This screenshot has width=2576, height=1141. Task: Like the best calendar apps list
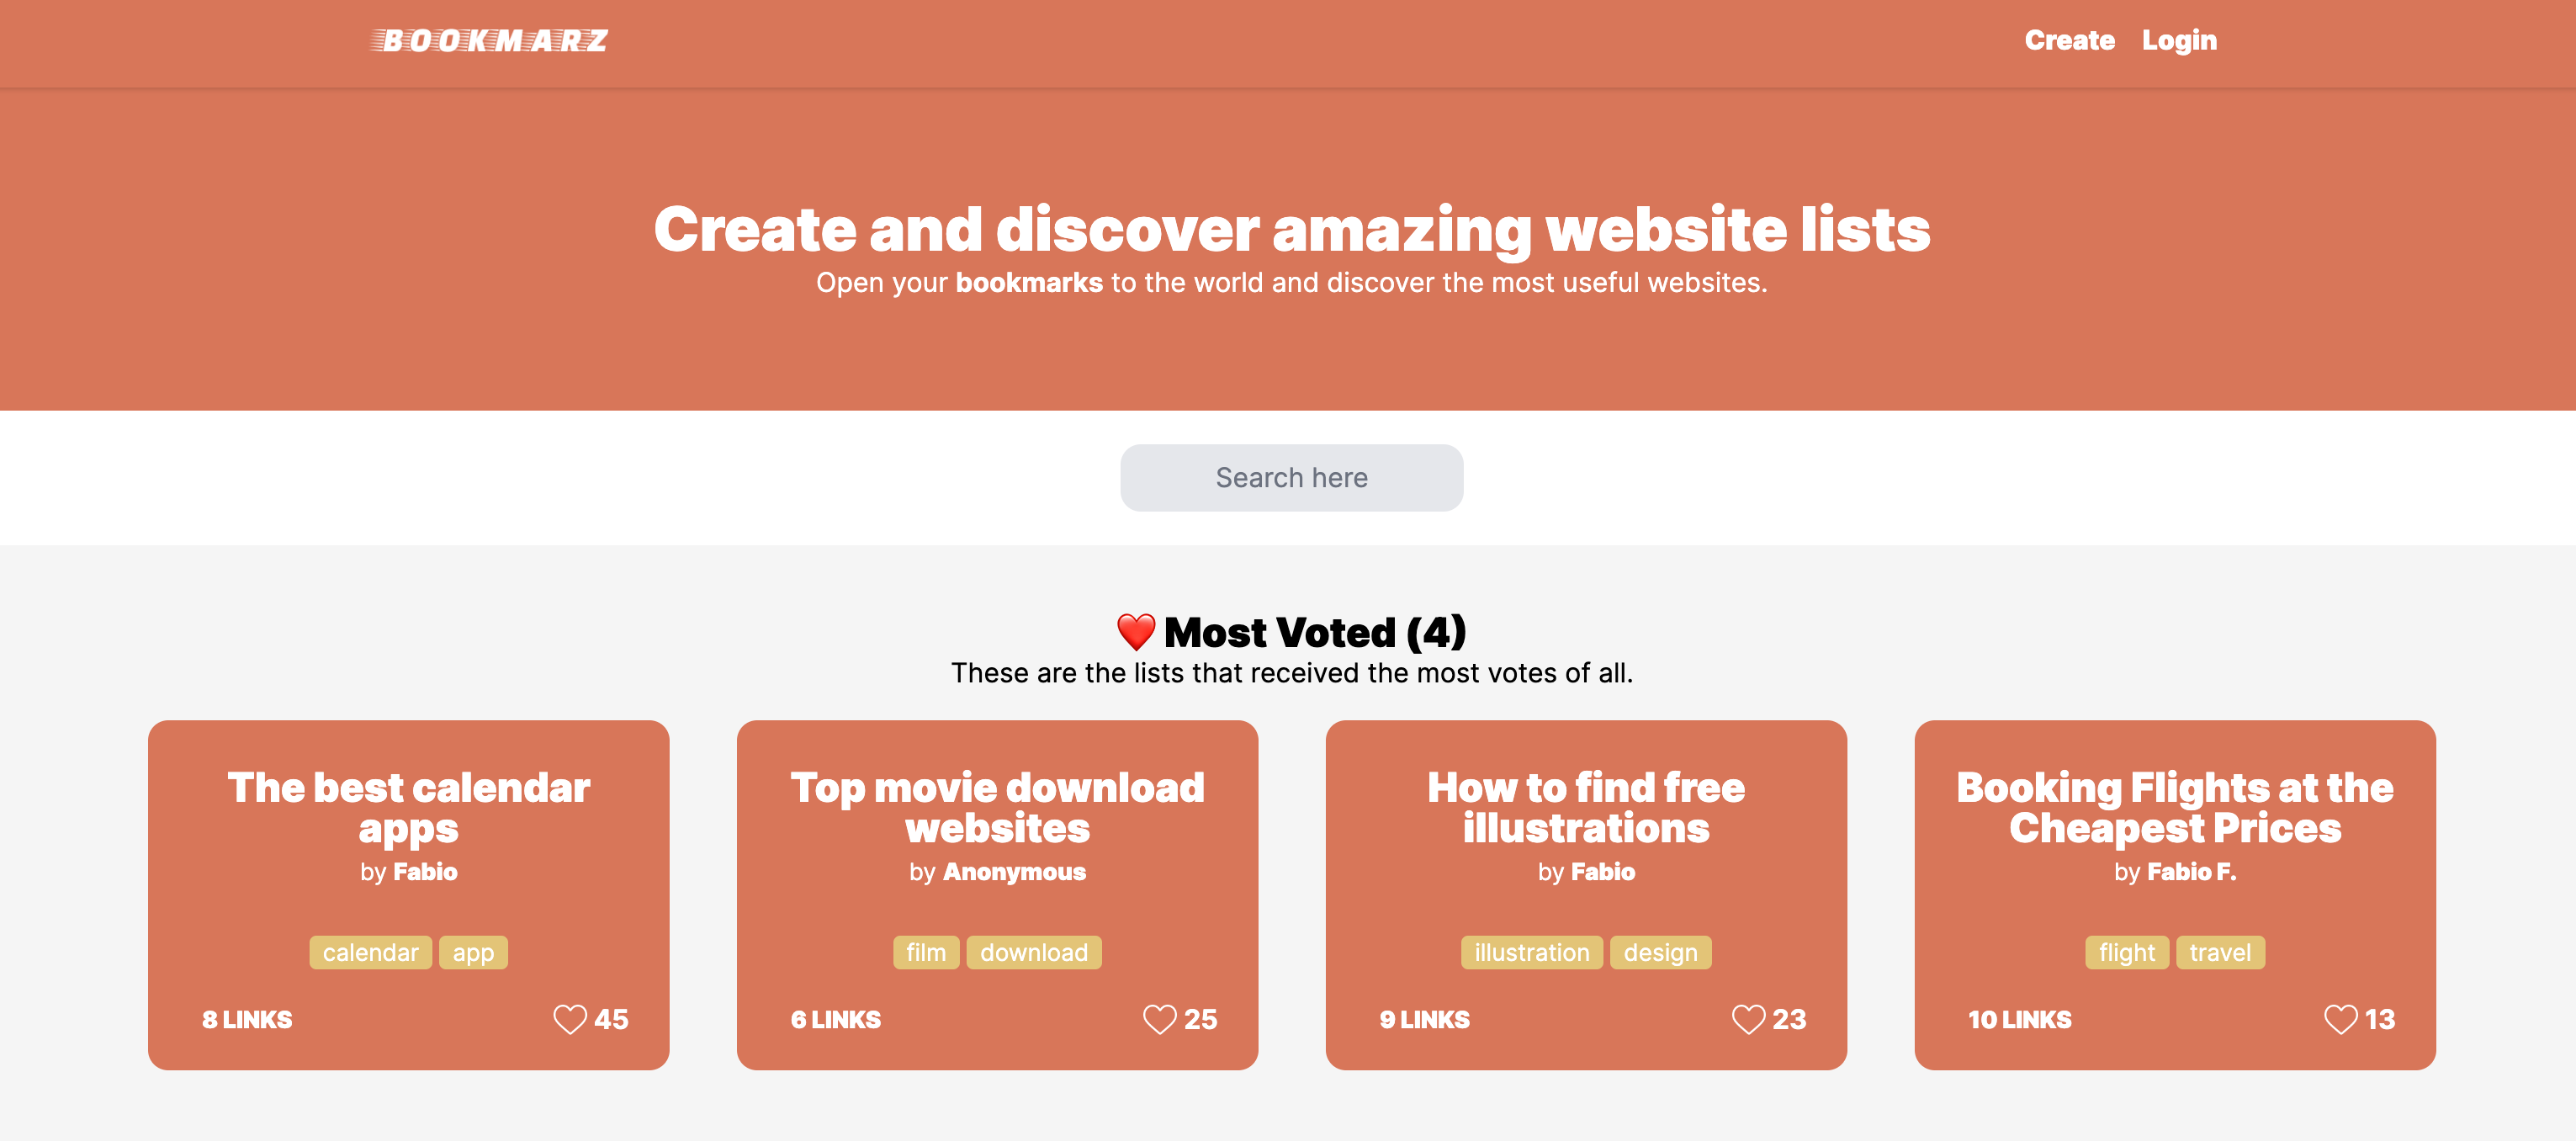coord(570,1019)
